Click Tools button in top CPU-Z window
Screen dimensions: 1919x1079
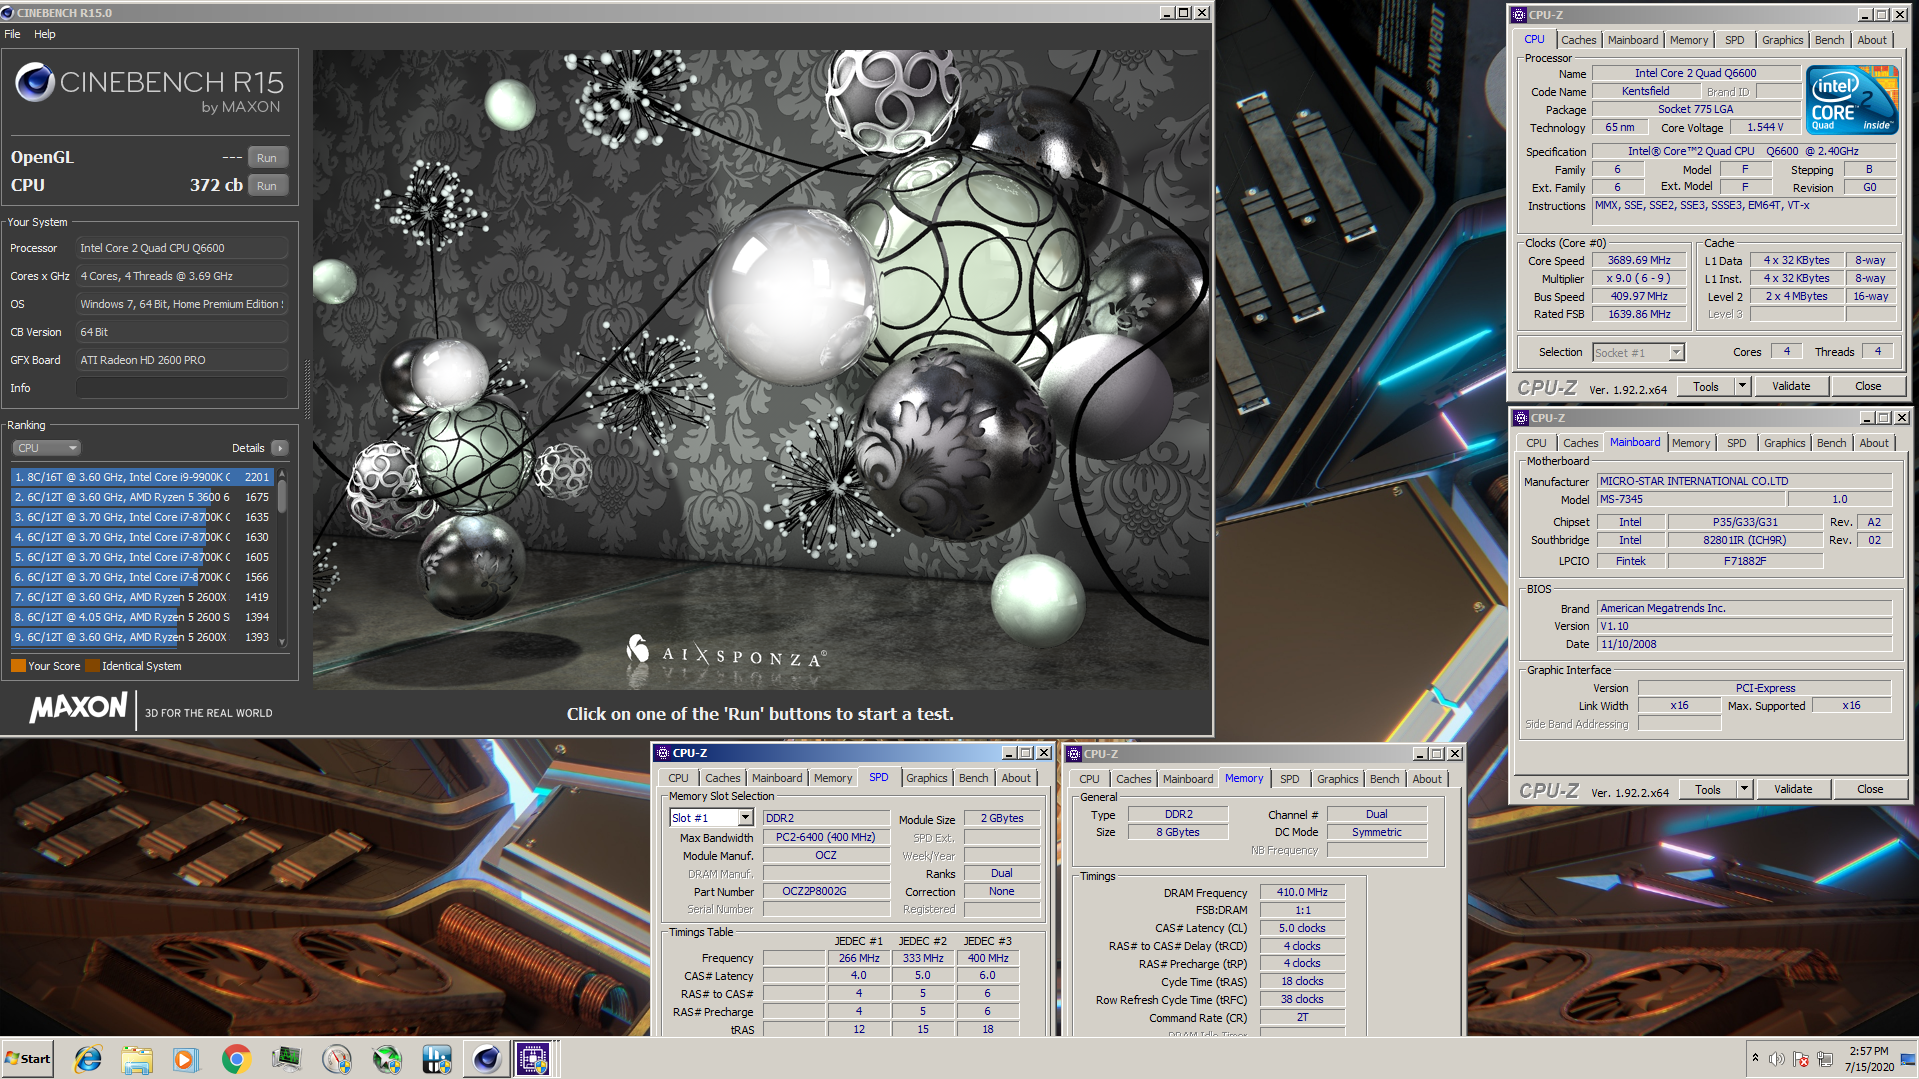click(x=1705, y=386)
